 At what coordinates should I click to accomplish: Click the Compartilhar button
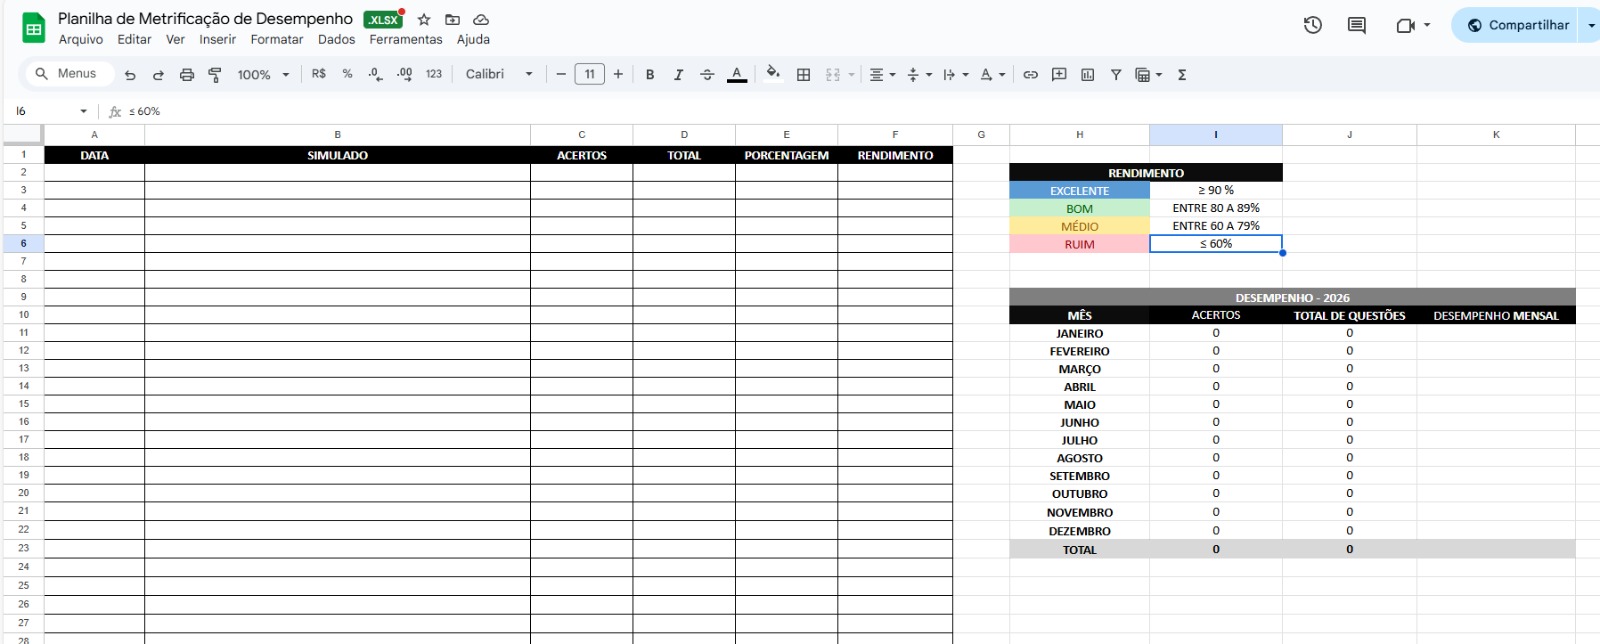click(x=1517, y=25)
